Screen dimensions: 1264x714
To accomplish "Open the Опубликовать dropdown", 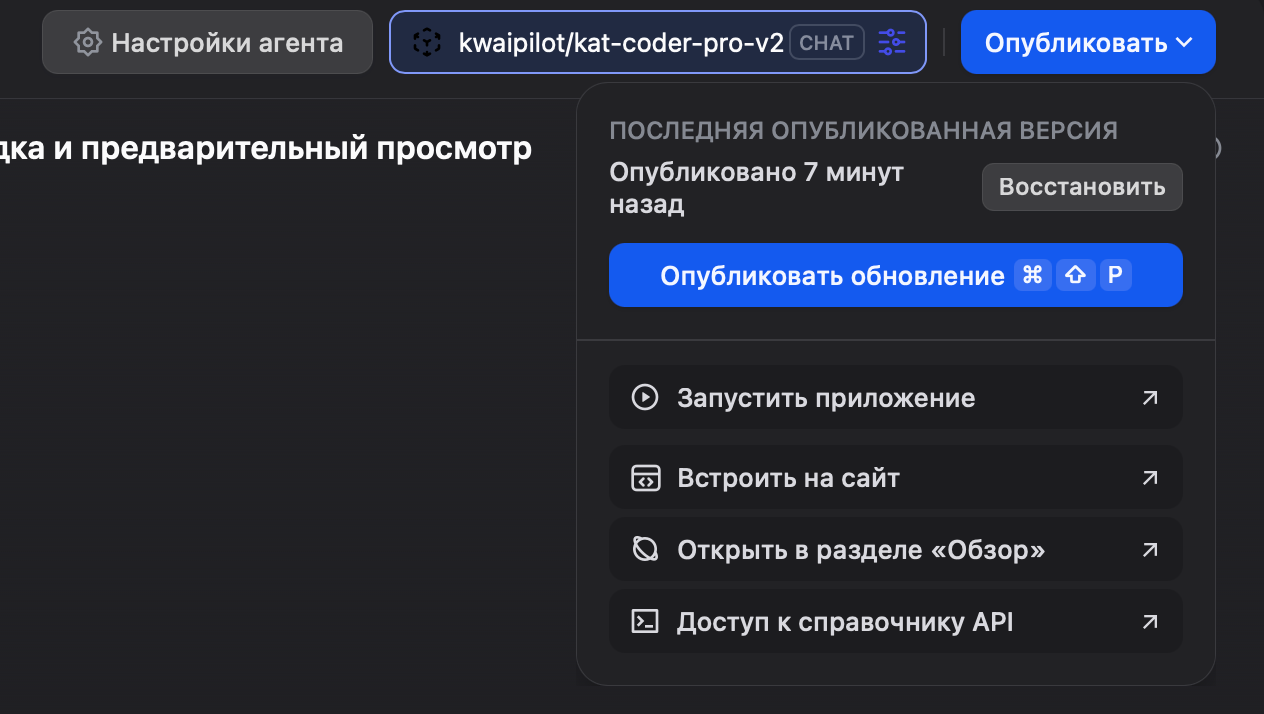I will 1088,42.
